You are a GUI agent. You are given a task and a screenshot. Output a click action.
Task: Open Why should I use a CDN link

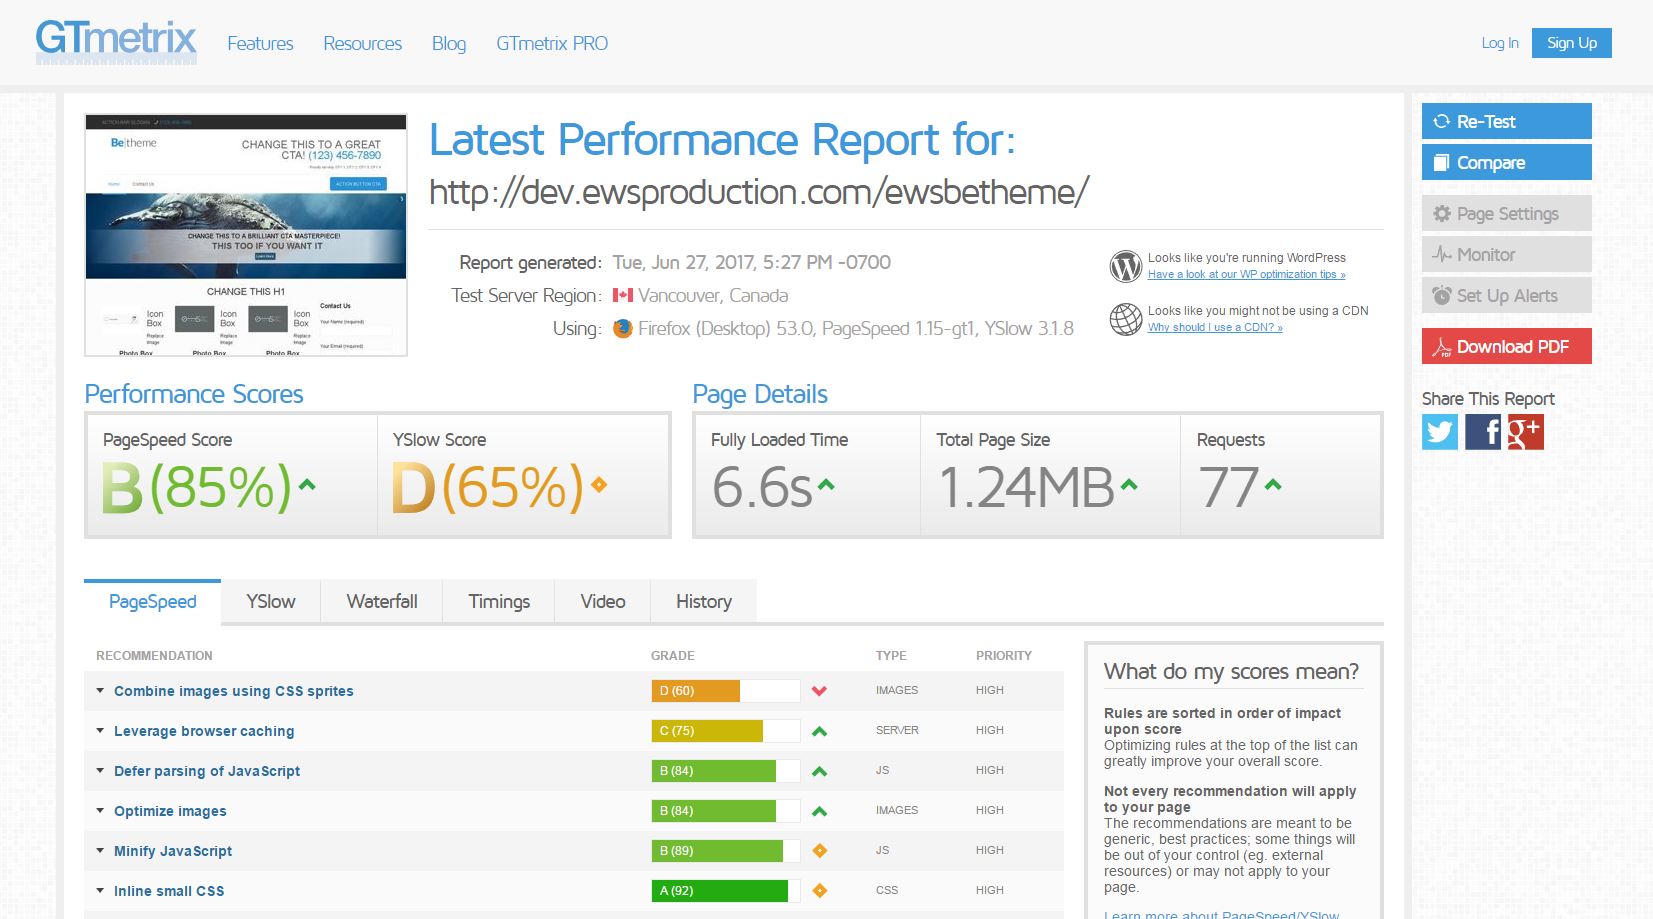1215,327
